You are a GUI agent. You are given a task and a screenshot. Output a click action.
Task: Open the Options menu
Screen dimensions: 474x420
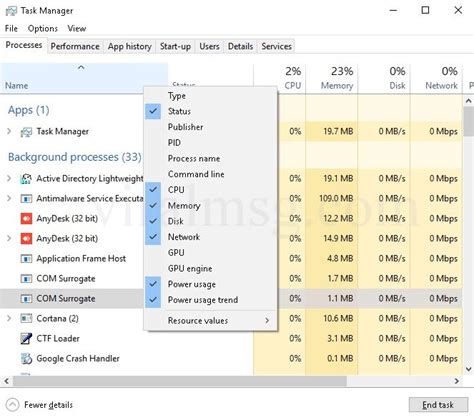[43, 29]
